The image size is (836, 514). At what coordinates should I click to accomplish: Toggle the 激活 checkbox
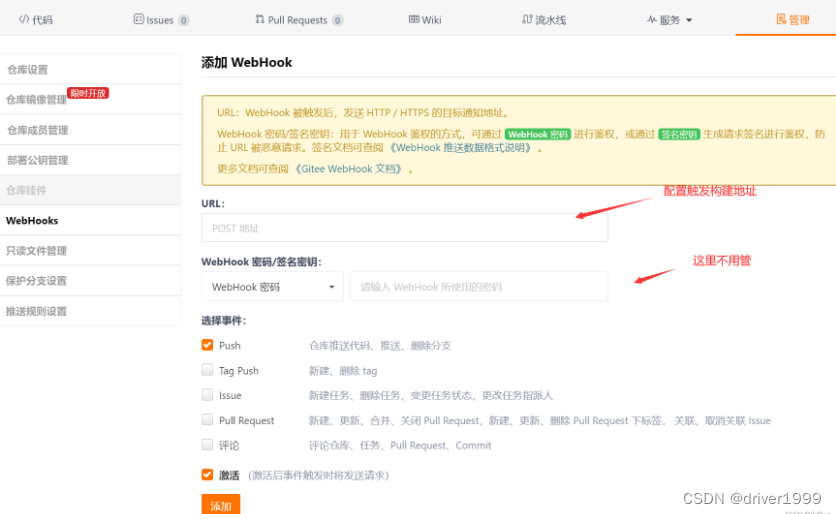pyautogui.click(x=207, y=475)
